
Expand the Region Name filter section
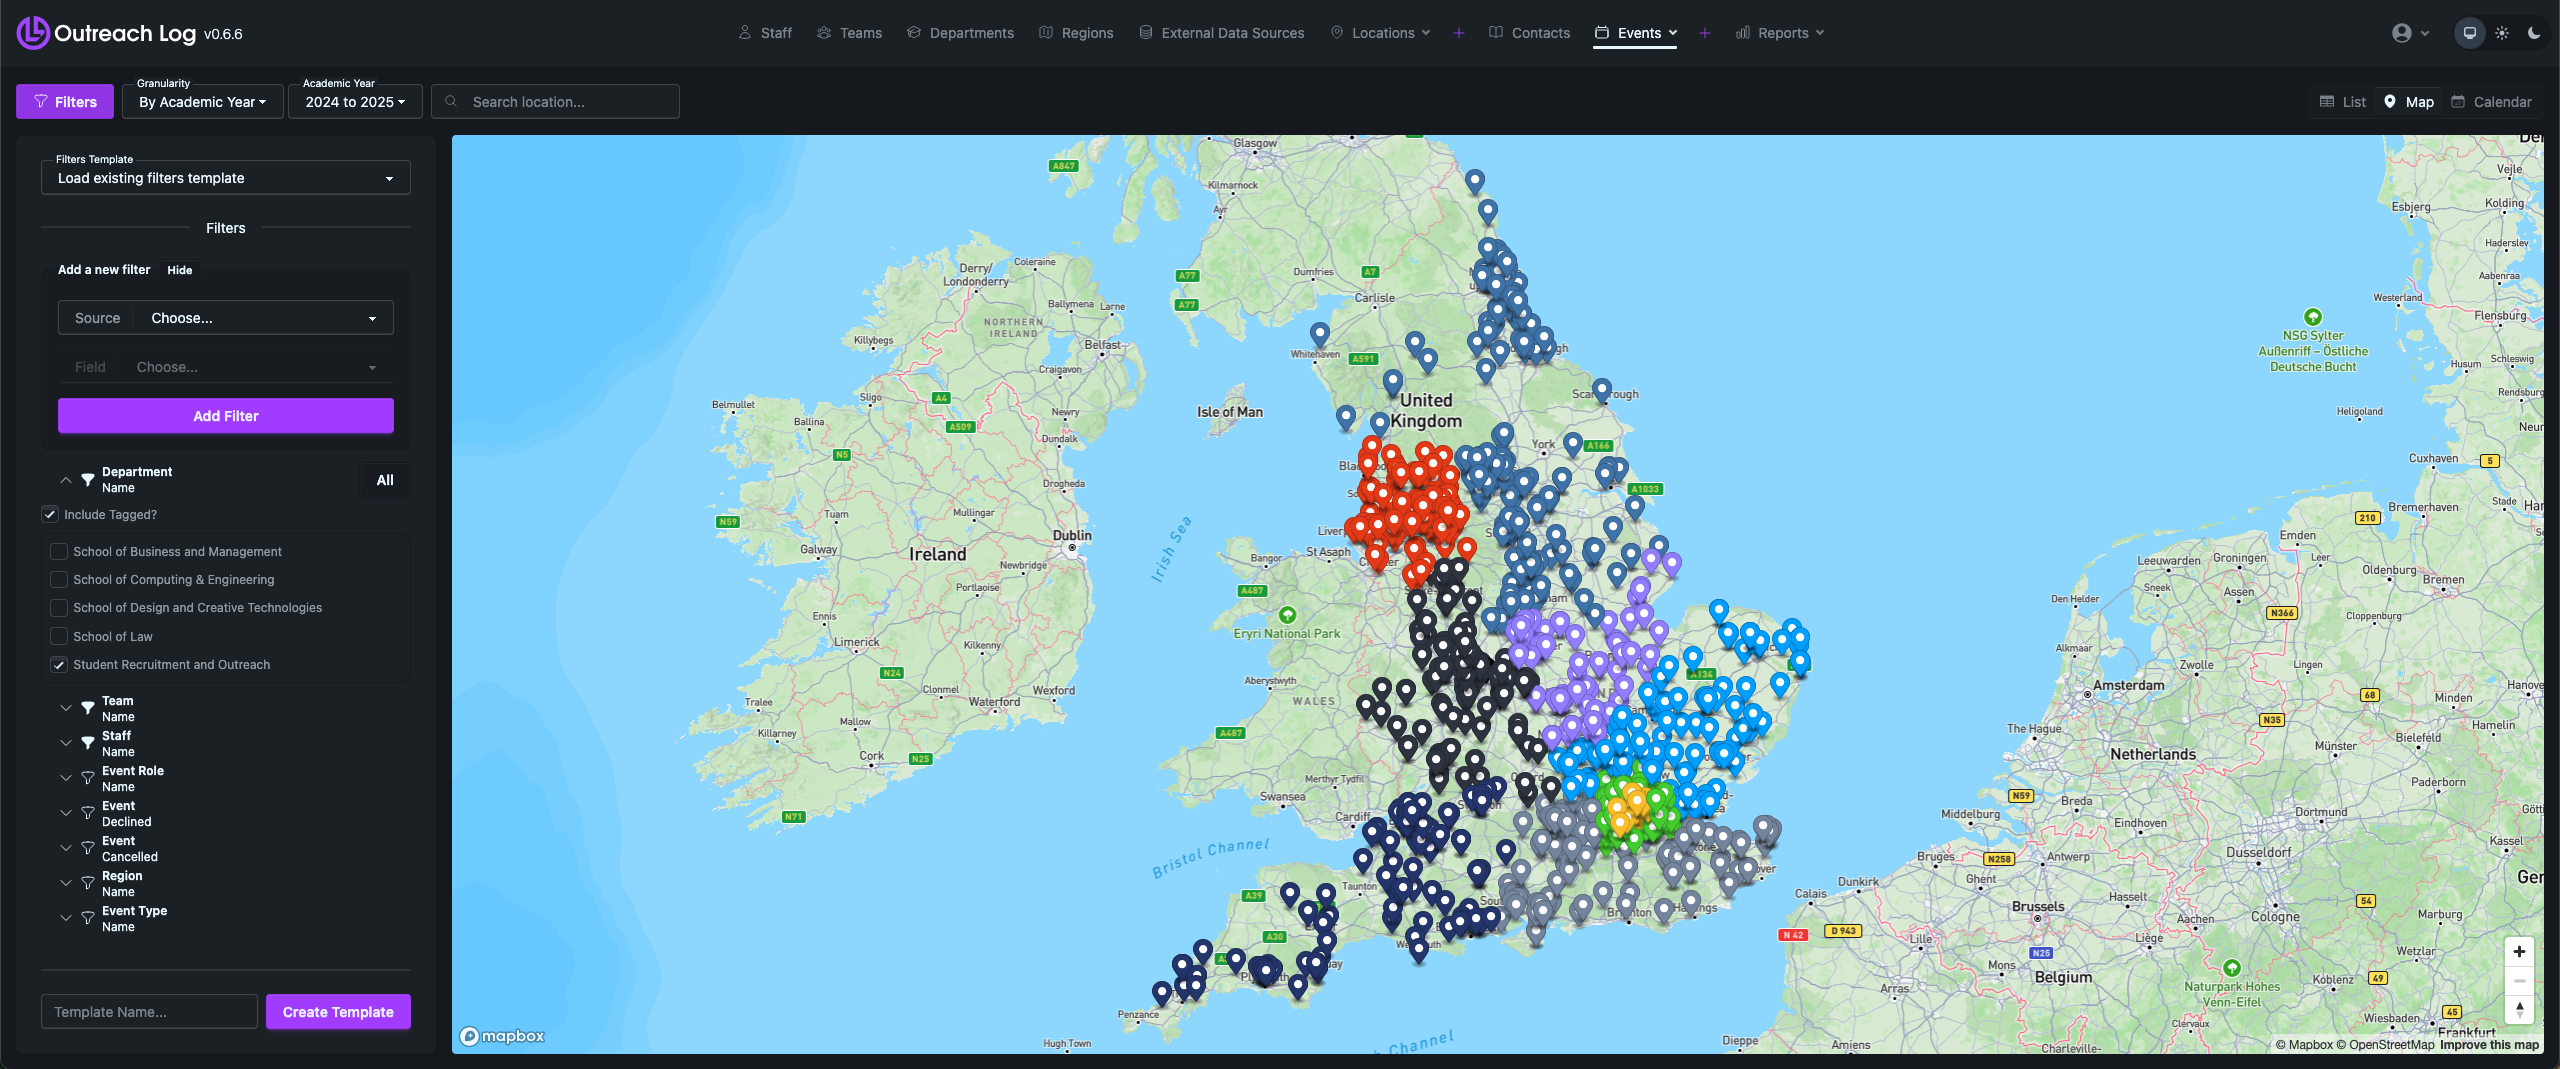(x=66, y=883)
